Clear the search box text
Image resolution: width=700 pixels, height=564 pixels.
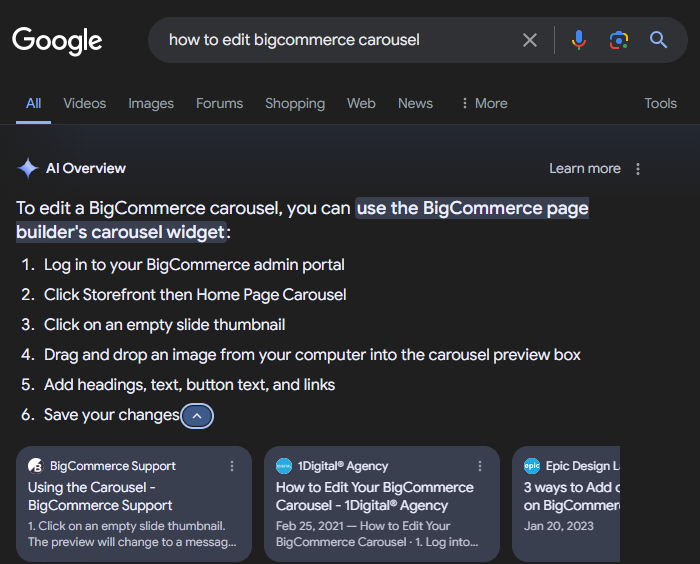[530, 40]
